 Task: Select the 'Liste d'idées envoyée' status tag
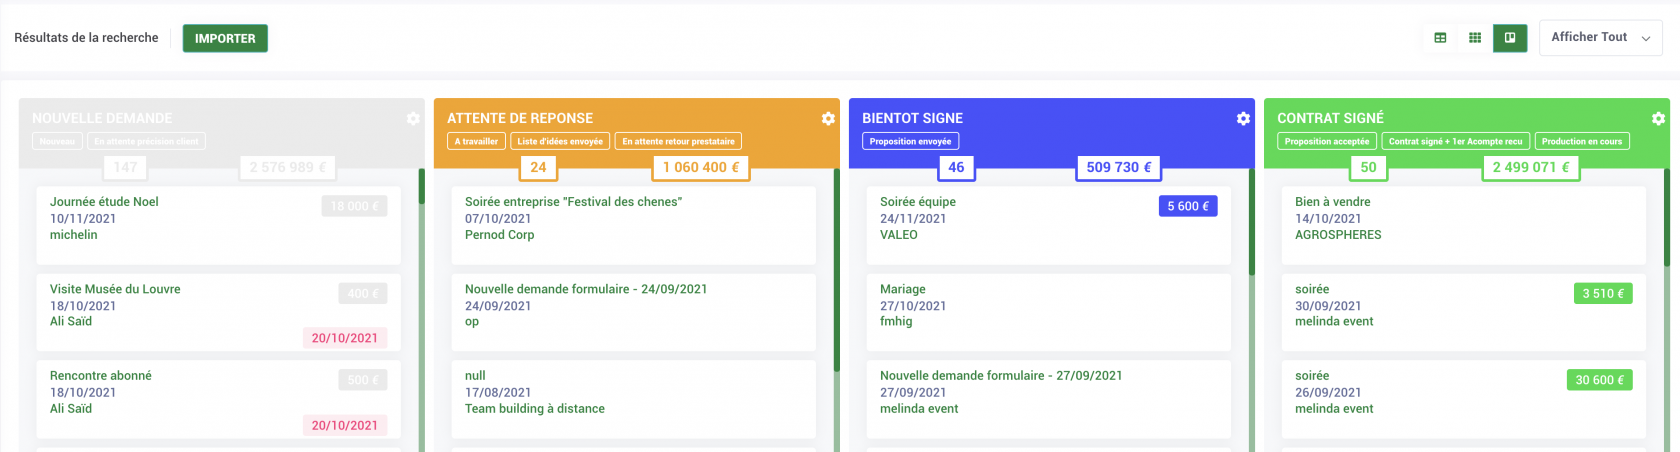(x=560, y=142)
